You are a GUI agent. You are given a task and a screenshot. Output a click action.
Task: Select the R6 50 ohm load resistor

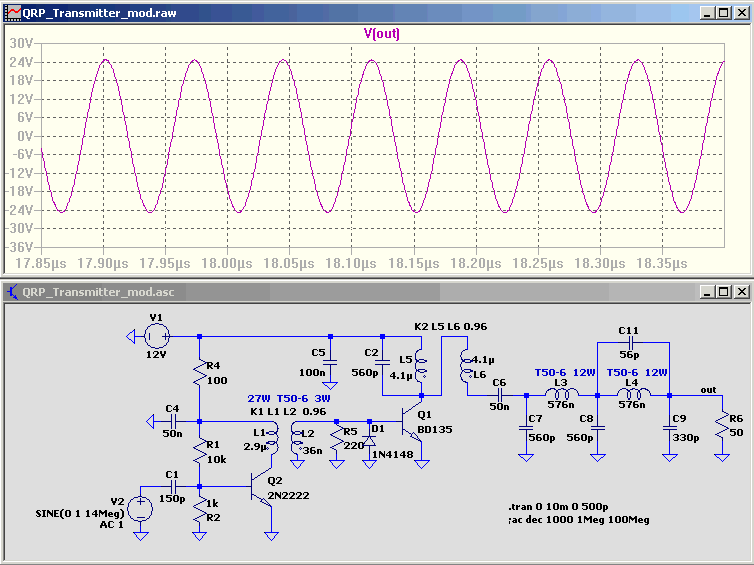[720, 423]
